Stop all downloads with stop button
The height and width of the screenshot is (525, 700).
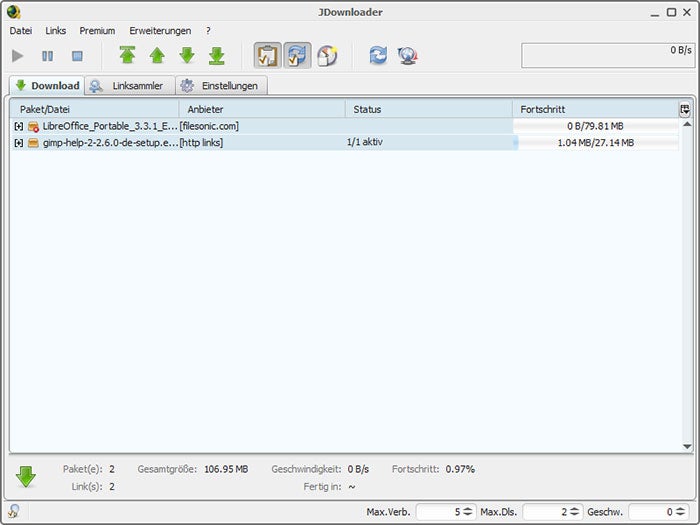[x=77, y=56]
